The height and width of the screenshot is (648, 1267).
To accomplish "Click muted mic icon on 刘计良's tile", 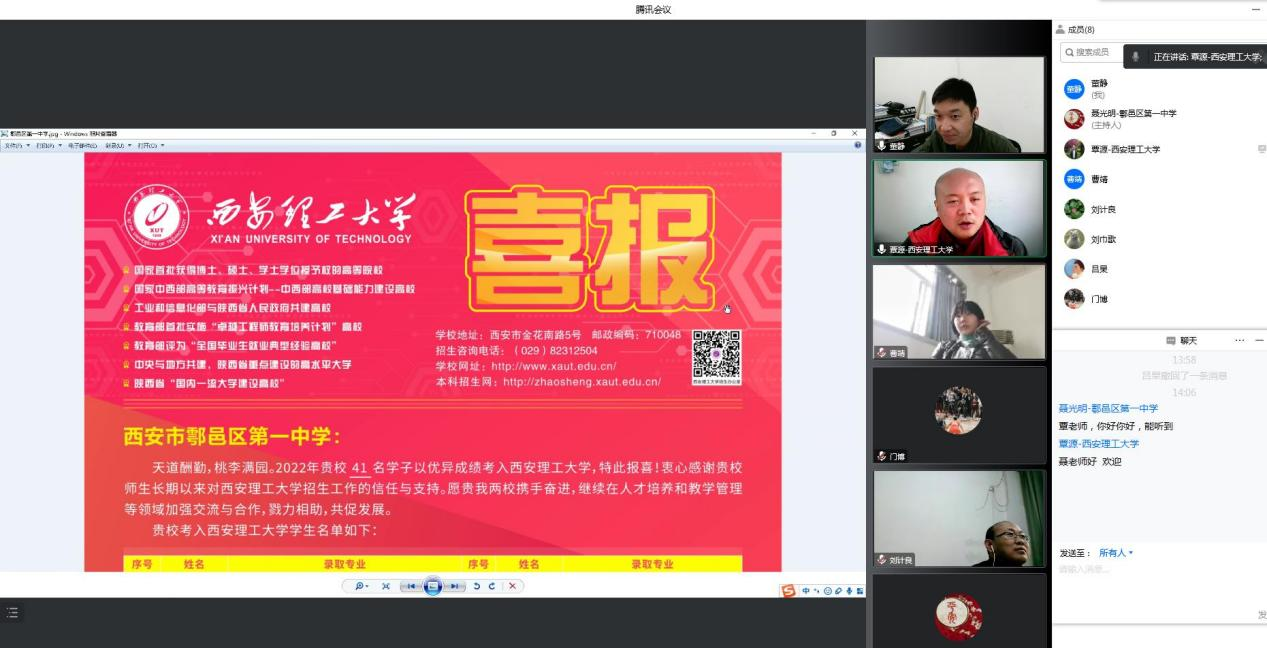I will tap(882, 560).
